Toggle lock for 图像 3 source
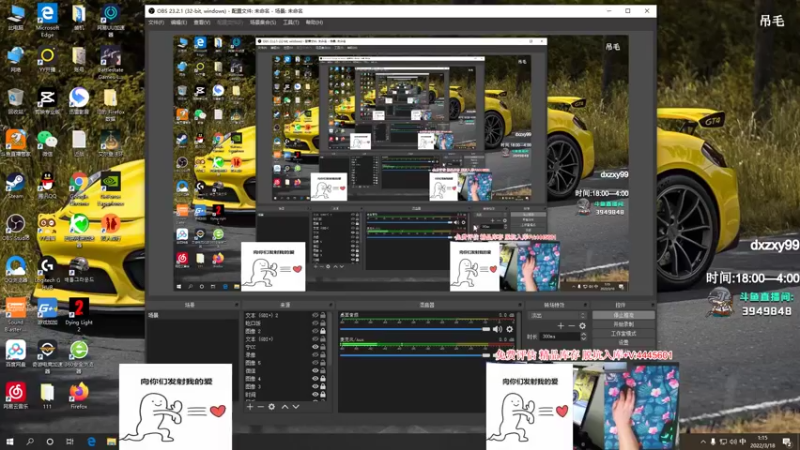This screenshot has height=450, width=800. 322,386
